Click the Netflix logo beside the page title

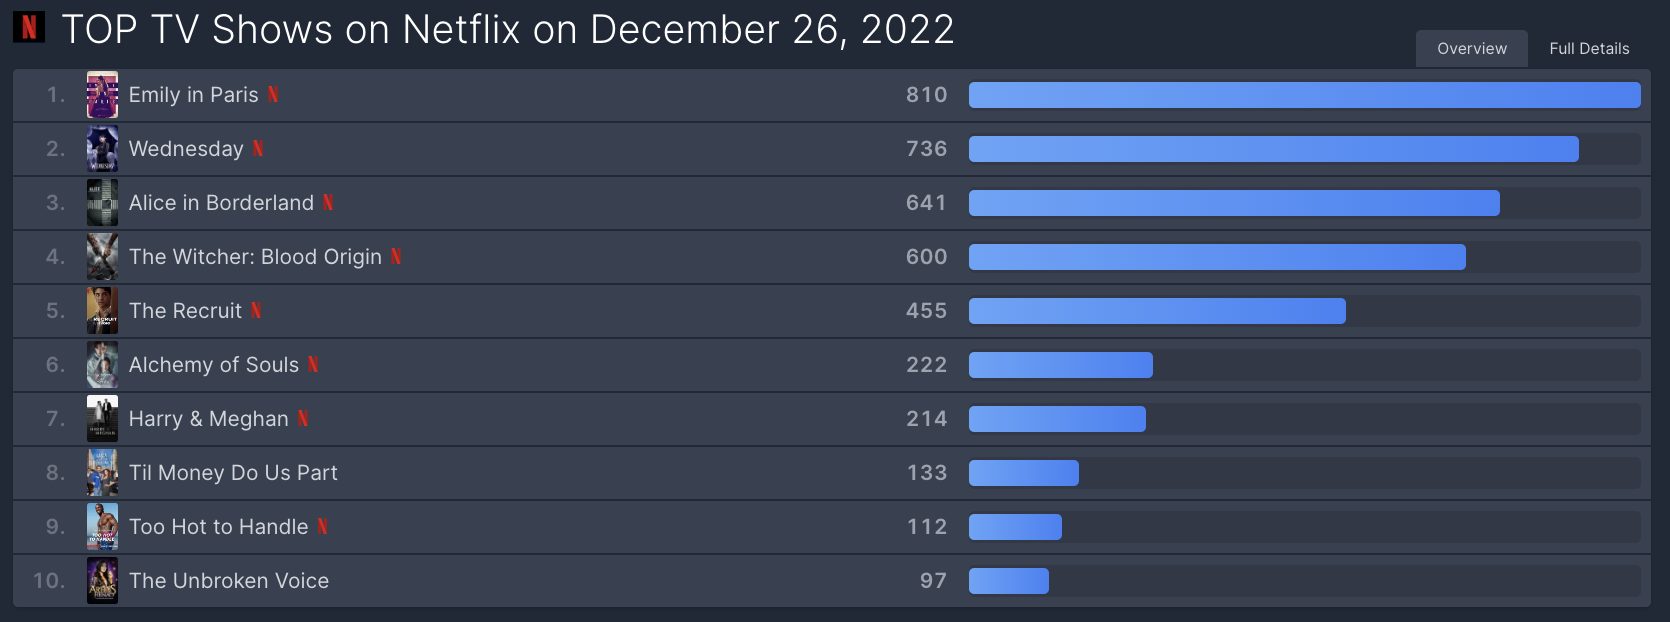(x=29, y=27)
